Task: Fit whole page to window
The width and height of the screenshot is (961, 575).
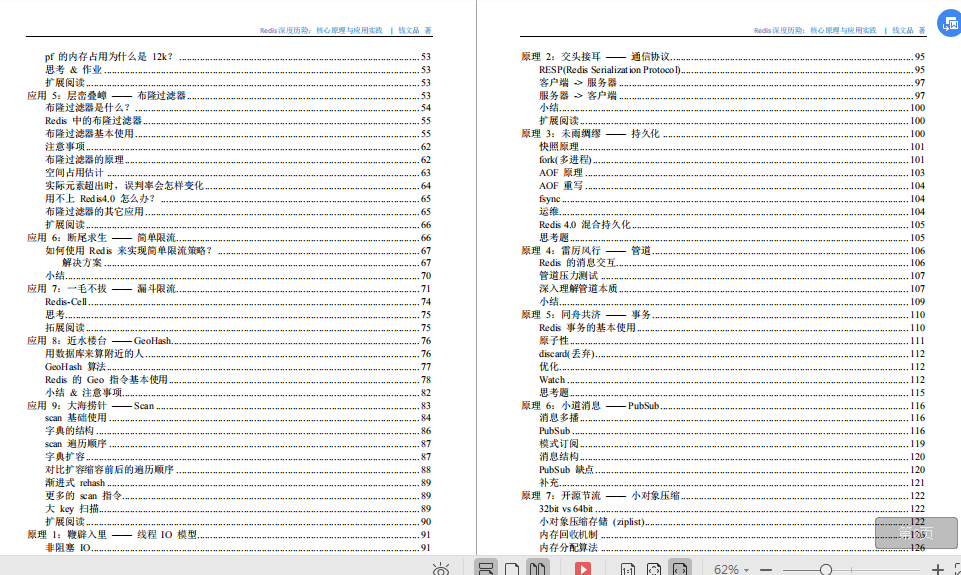Action: 654,569
